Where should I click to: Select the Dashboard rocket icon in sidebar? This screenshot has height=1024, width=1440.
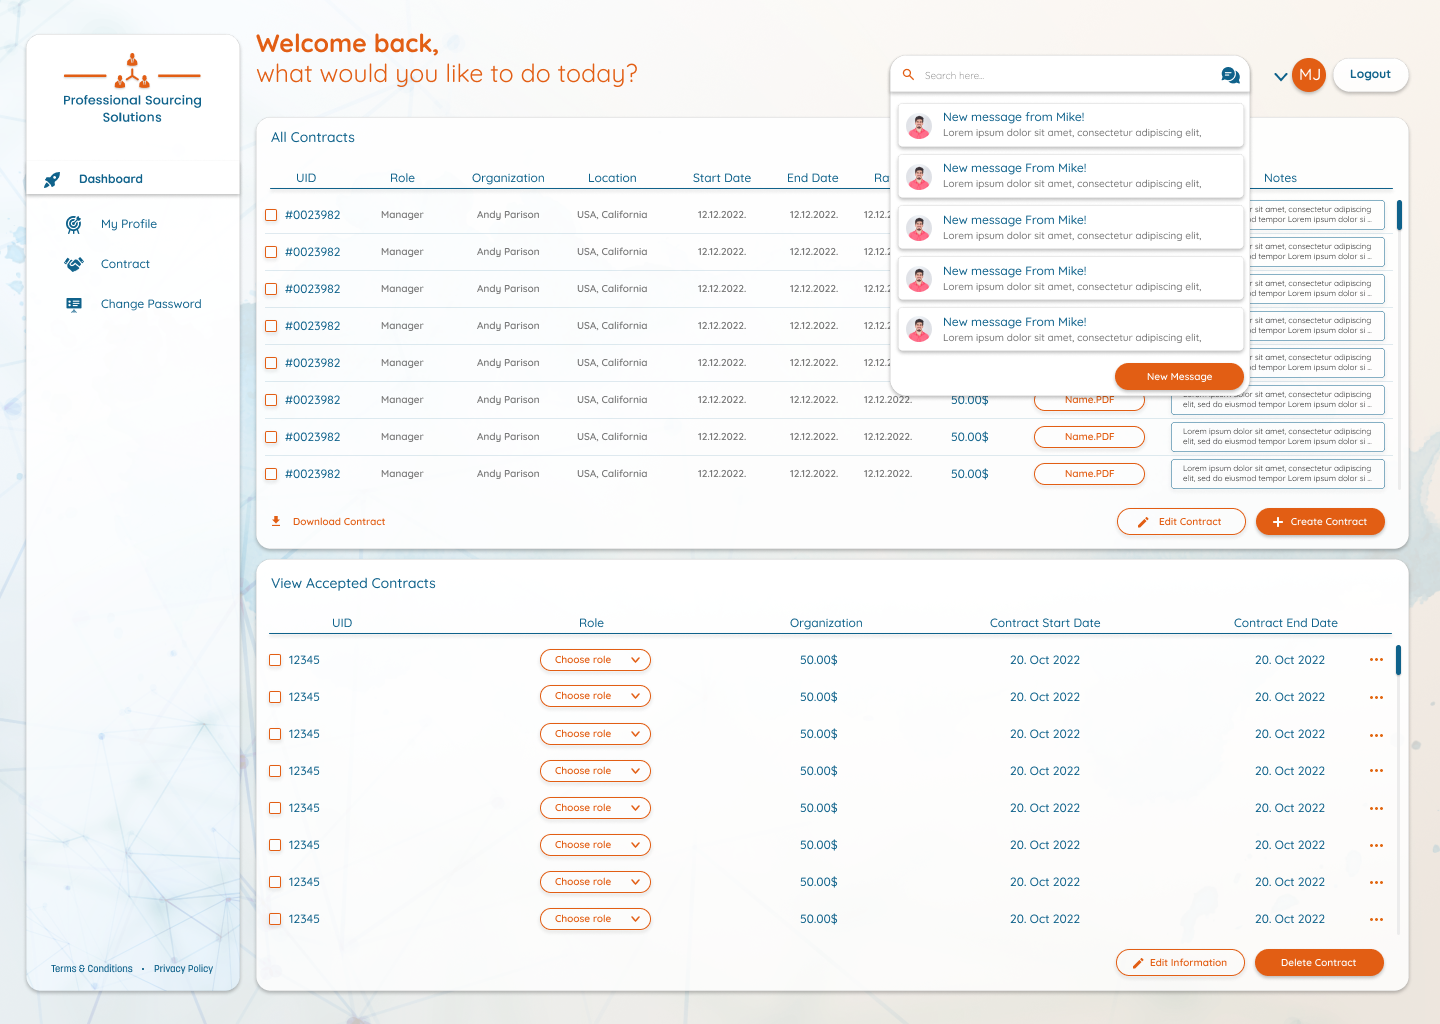(51, 180)
